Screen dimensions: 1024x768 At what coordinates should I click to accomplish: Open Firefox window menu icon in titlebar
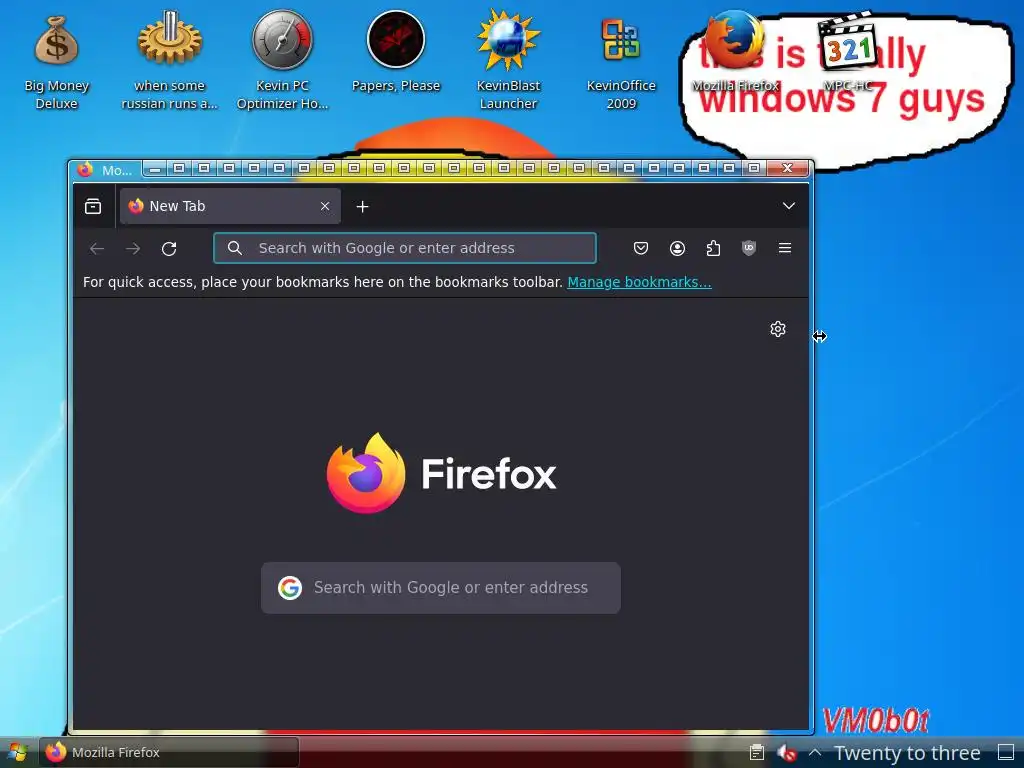pyautogui.click(x=85, y=170)
